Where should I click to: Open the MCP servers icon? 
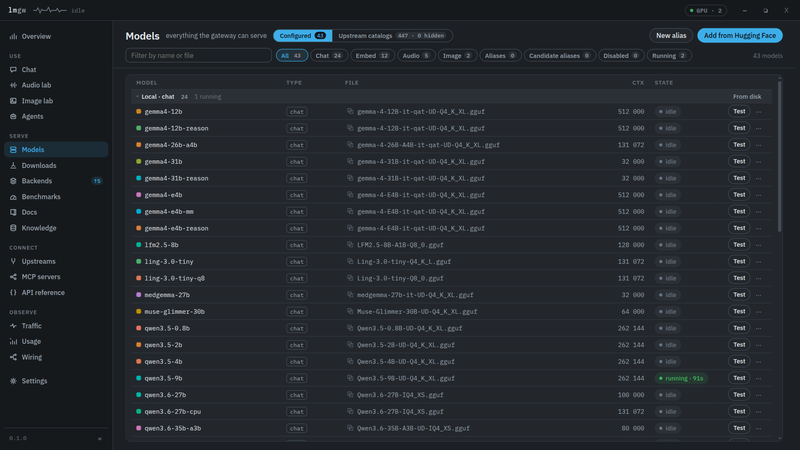13,277
